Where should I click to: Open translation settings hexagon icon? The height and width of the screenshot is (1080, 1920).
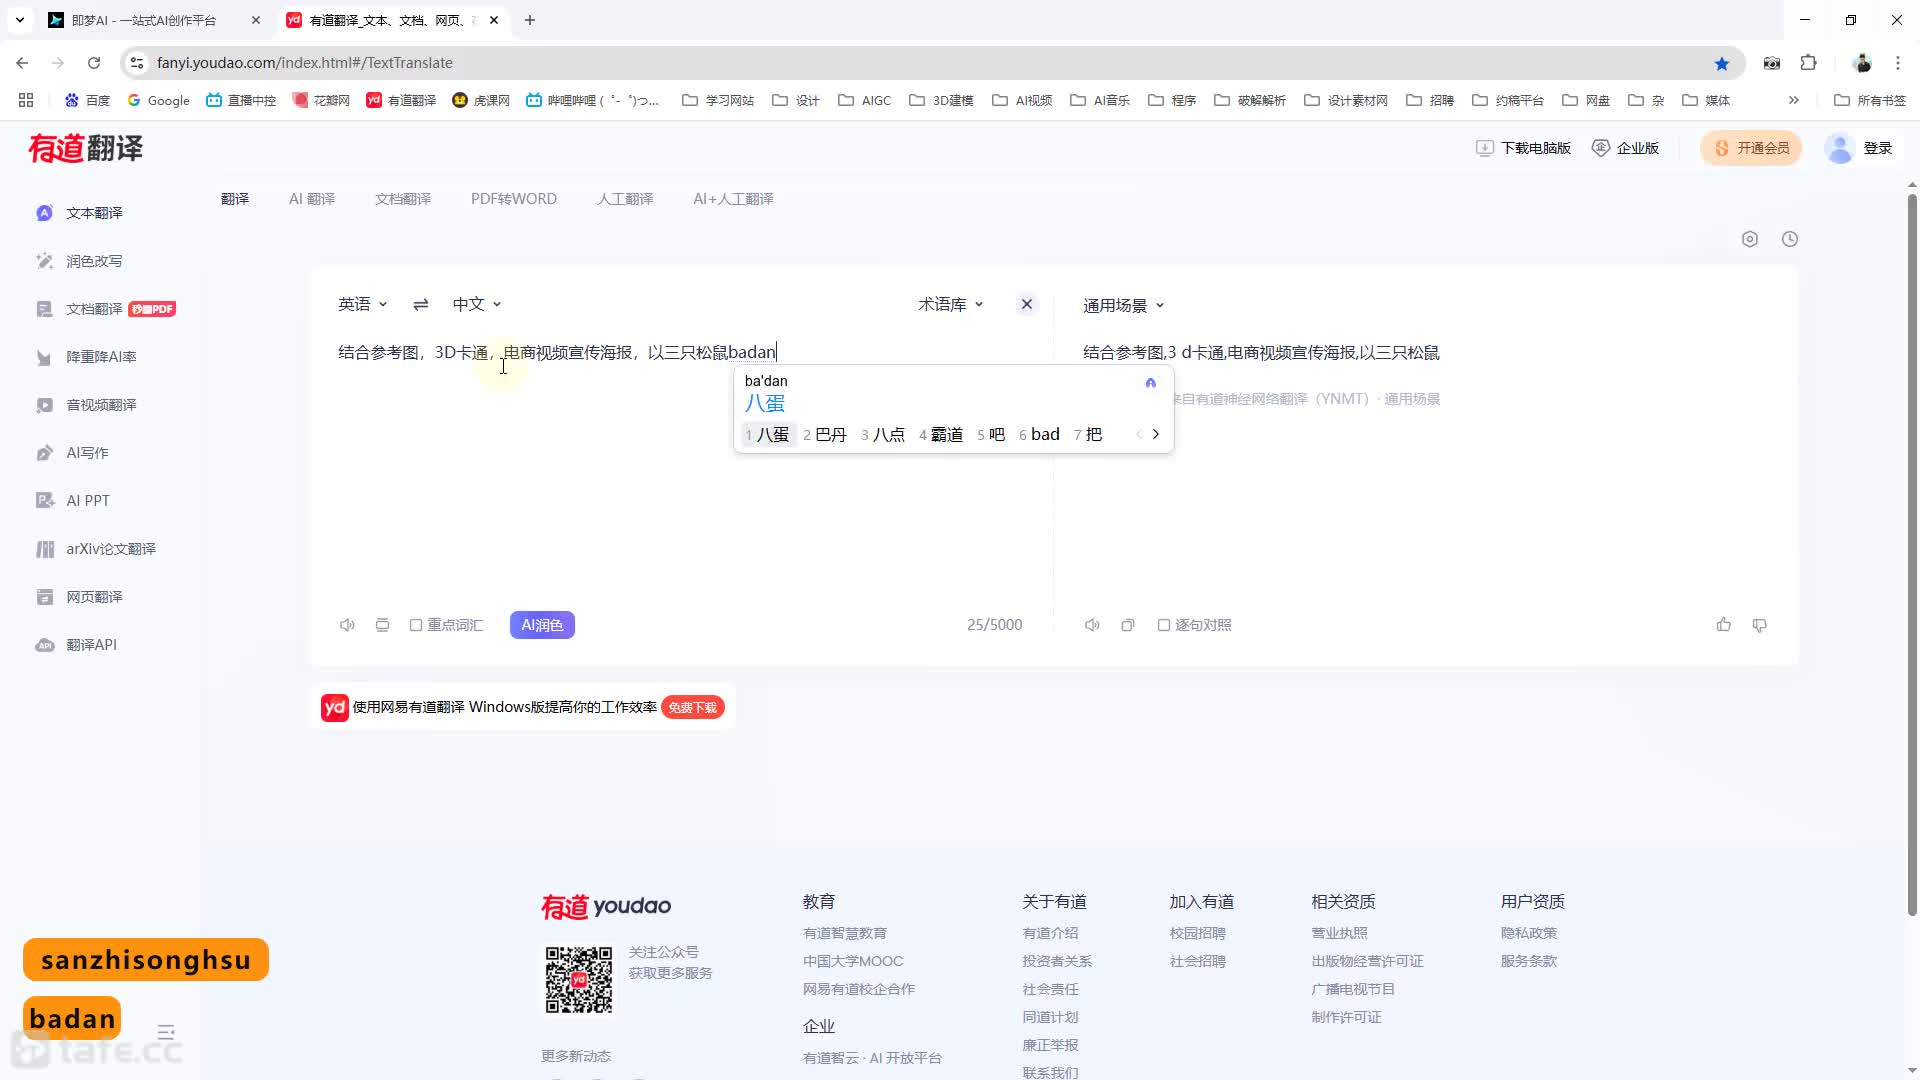coord(1750,239)
